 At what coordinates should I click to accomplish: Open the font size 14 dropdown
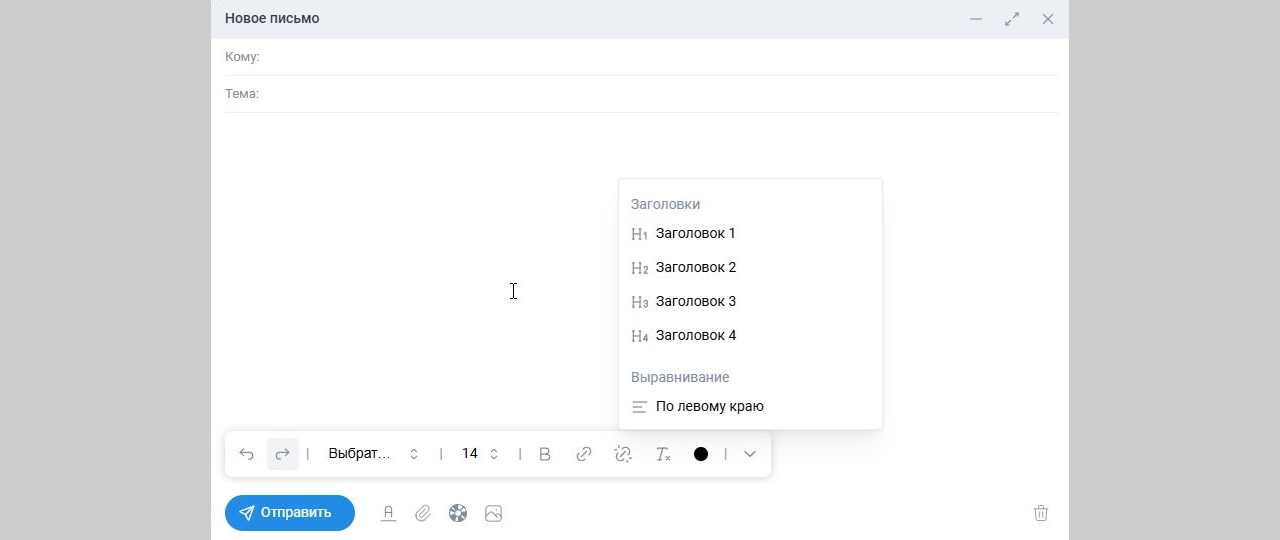tap(479, 454)
